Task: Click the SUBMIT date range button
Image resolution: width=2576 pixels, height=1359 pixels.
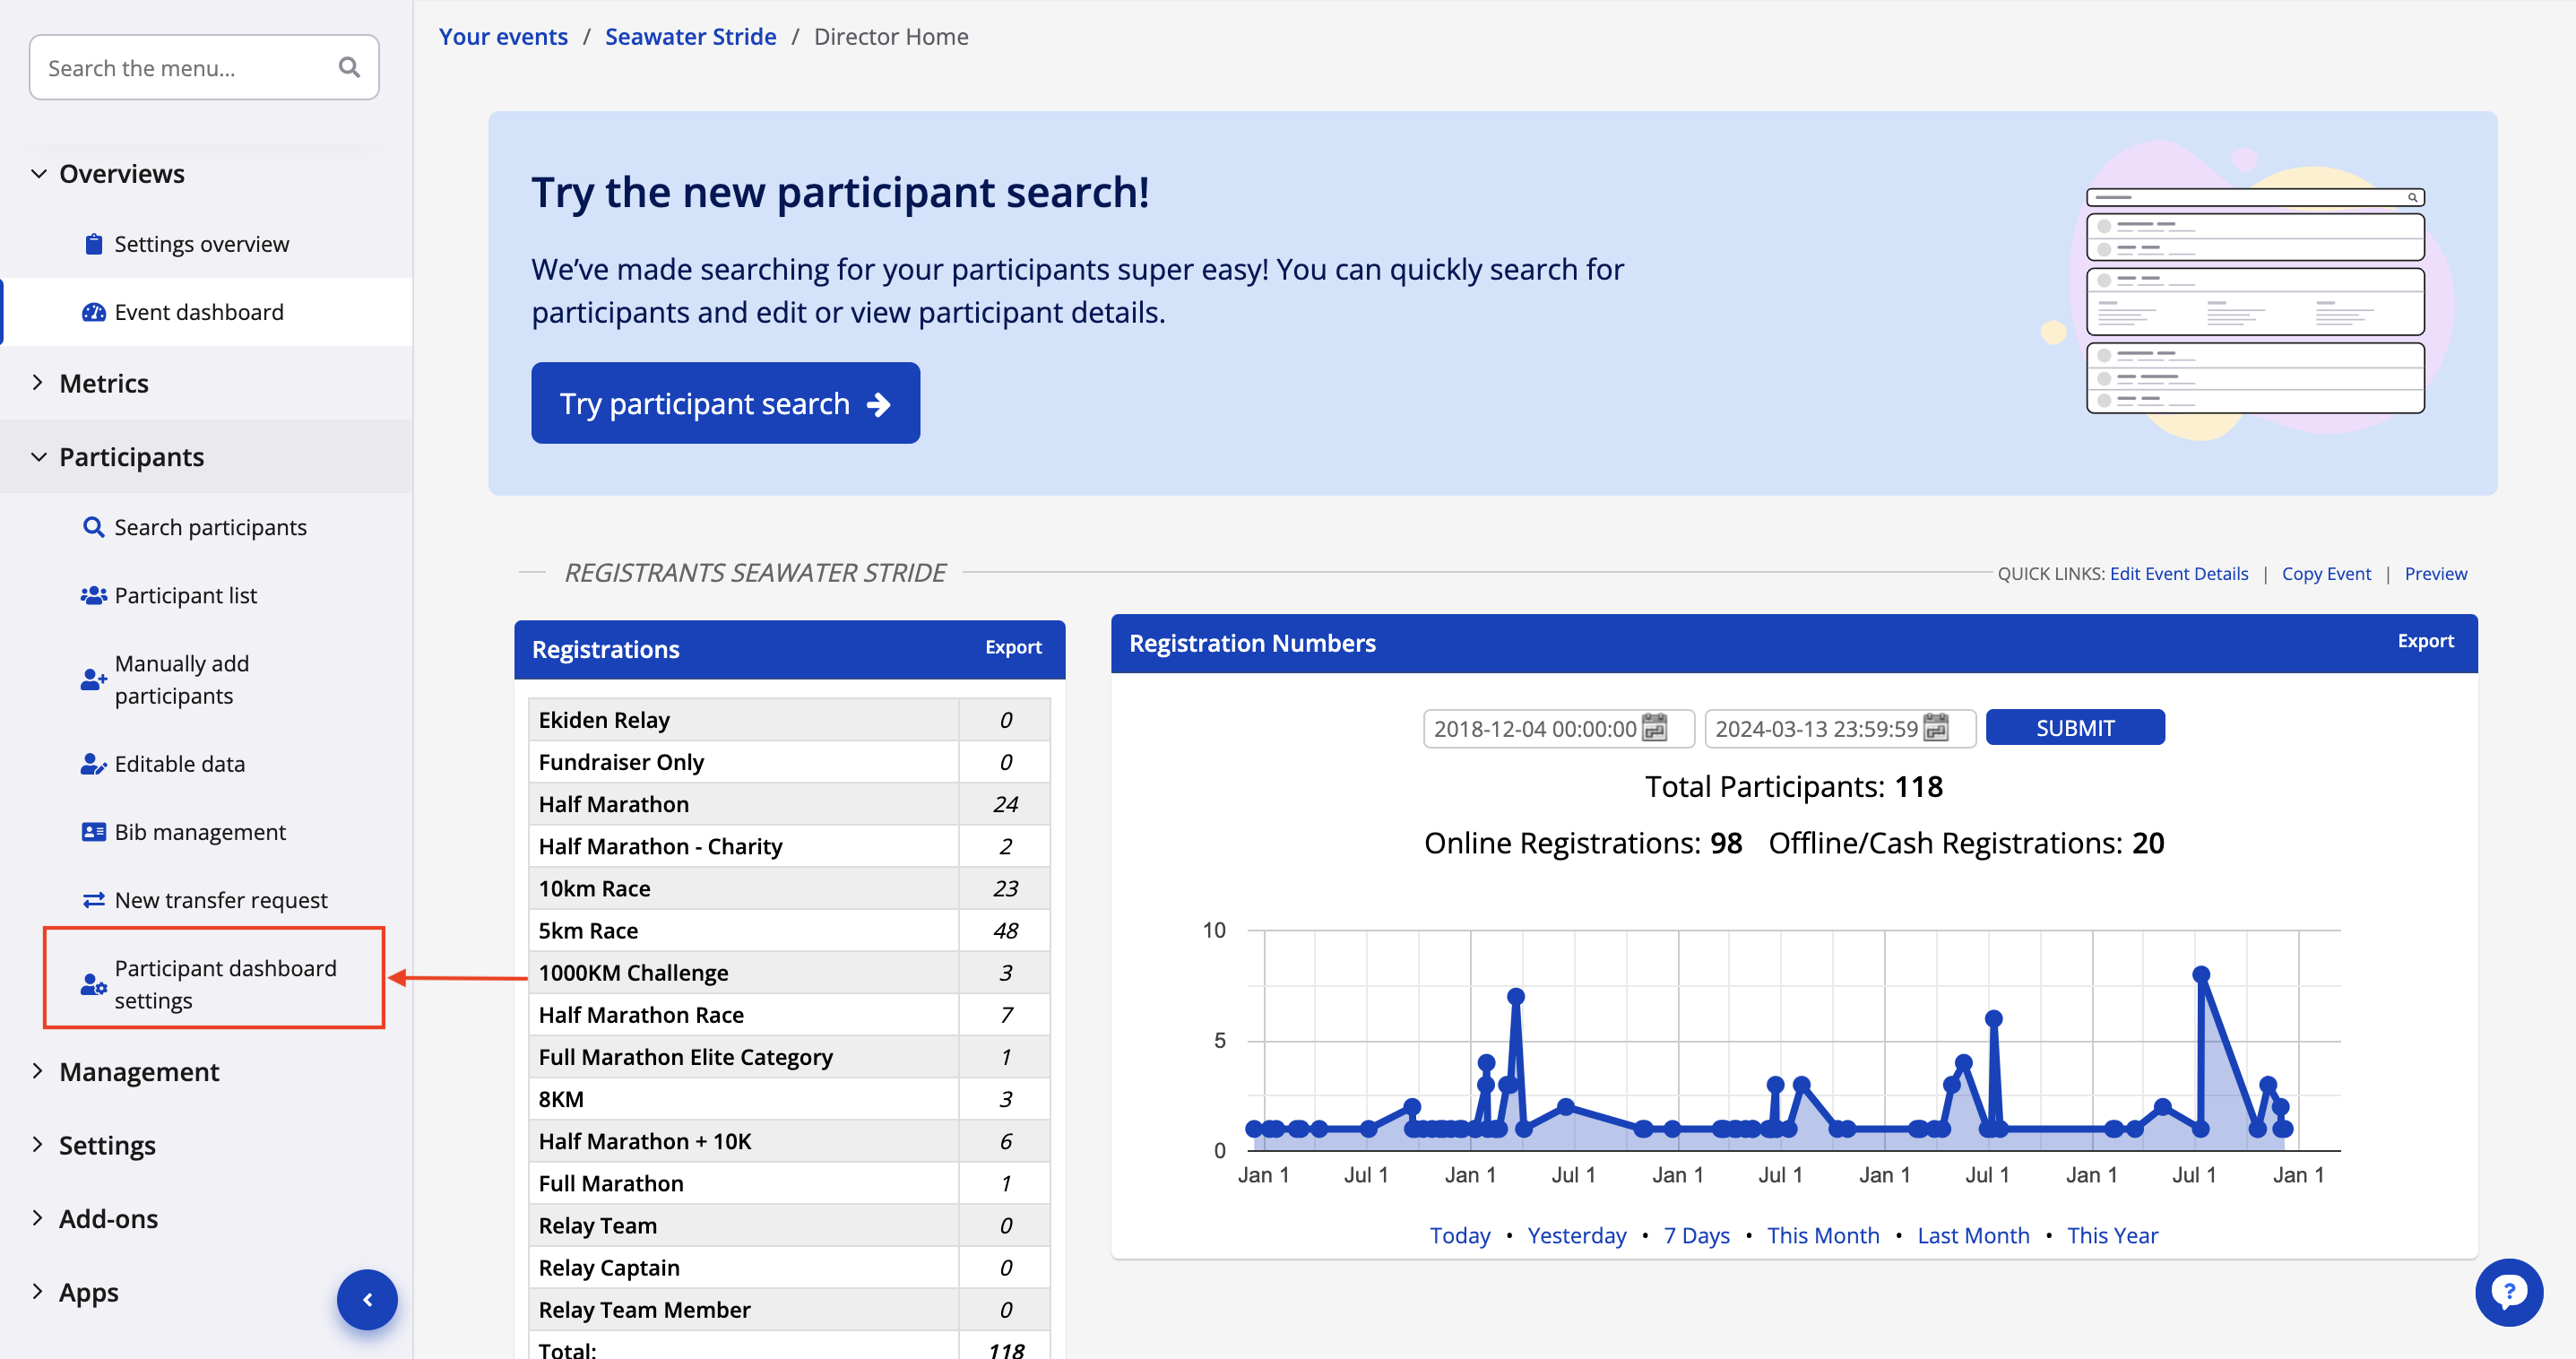Action: tap(2074, 728)
